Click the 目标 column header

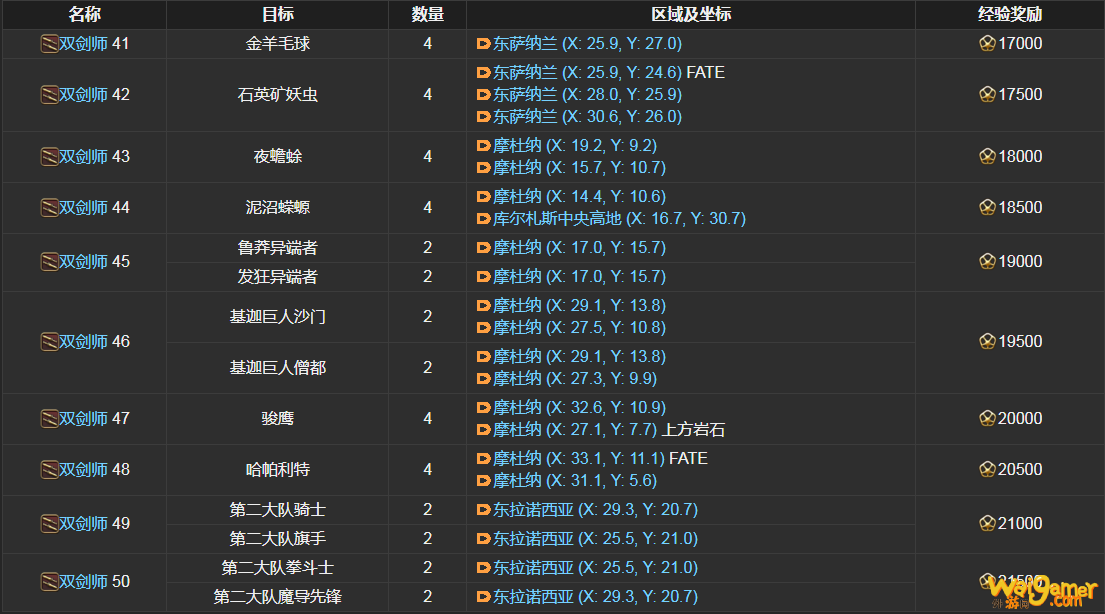pyautogui.click(x=278, y=14)
